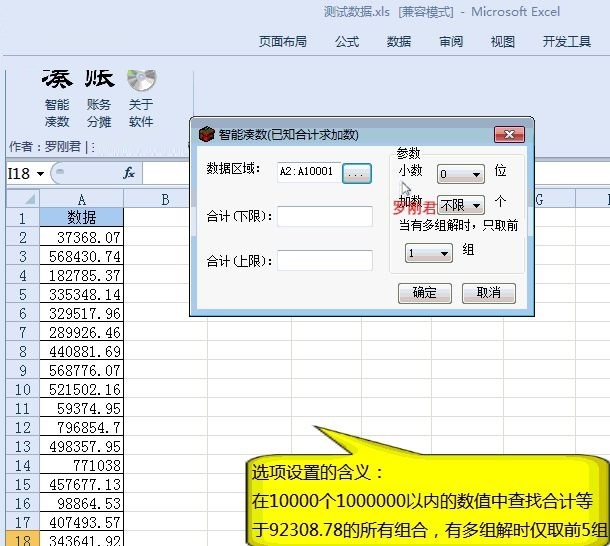Switch to the 页面布局 tab

283,41
